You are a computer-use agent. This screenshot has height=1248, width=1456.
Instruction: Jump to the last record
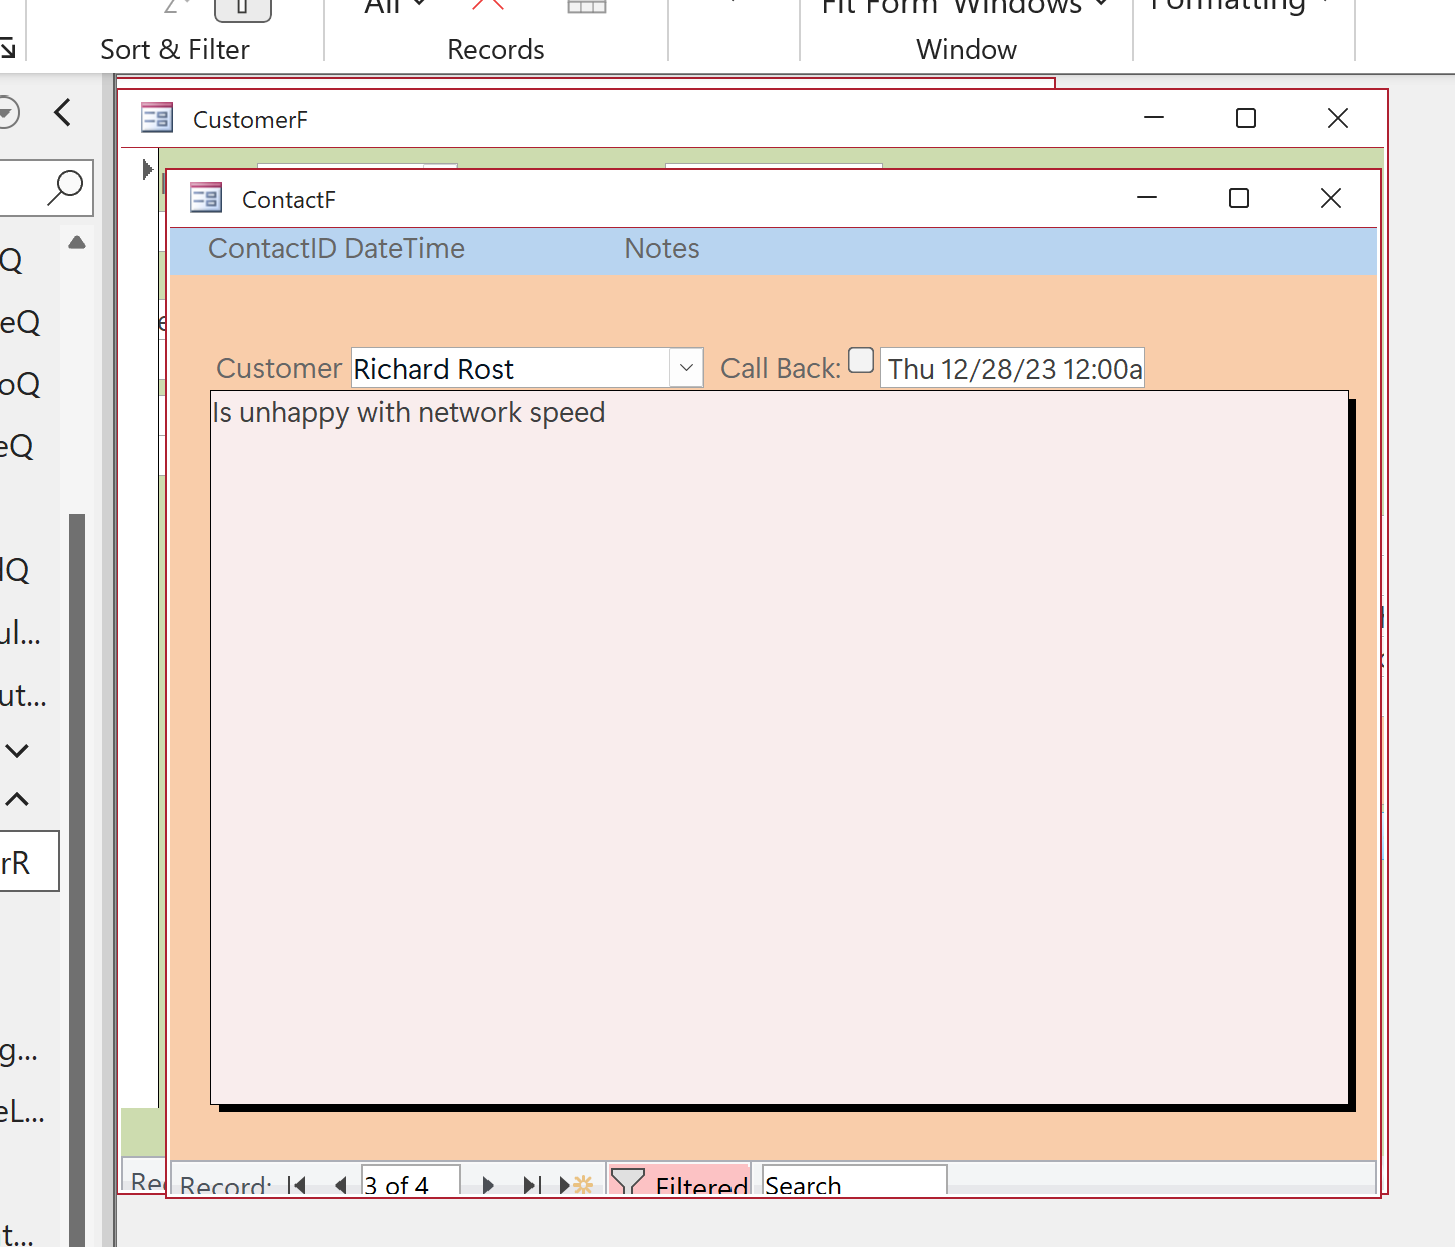click(x=532, y=1185)
